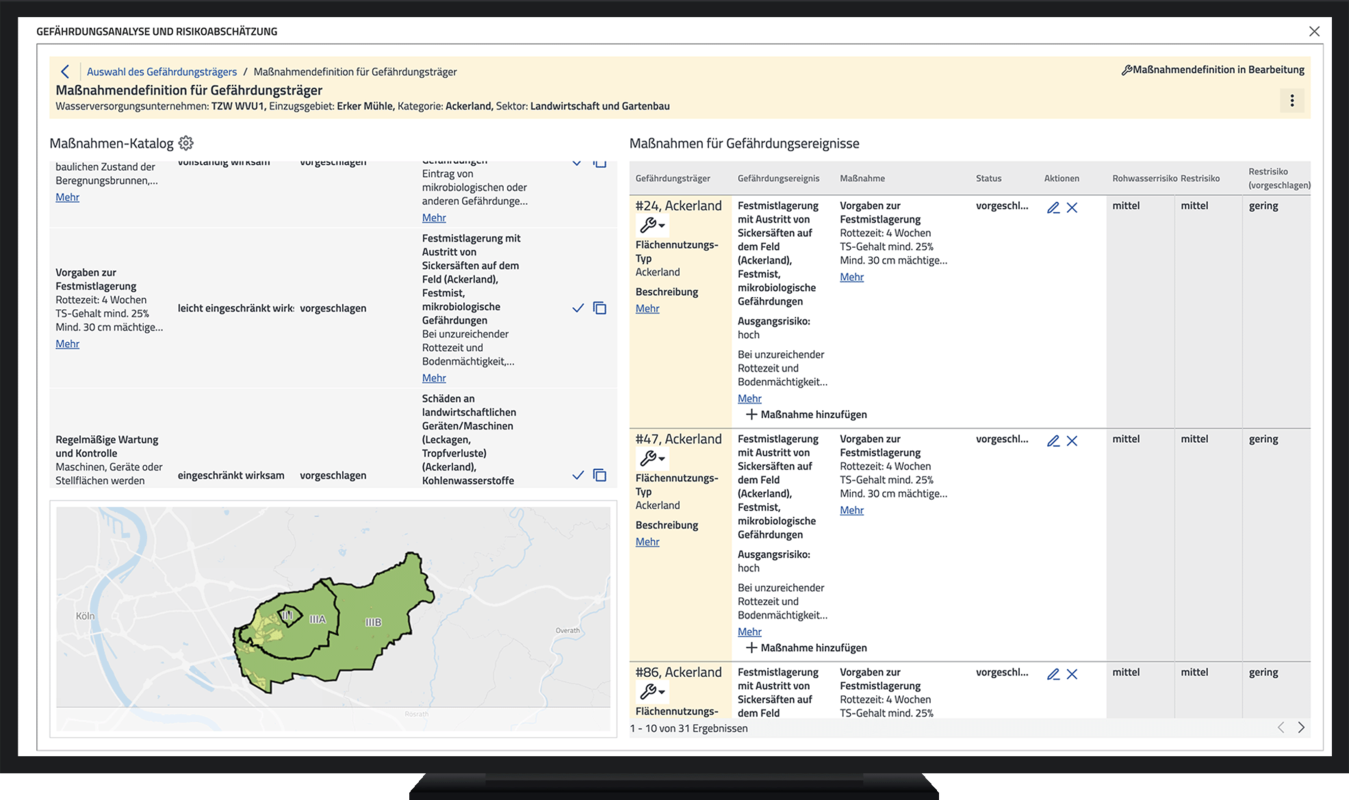
Task: Click '1 - 10 von 31 Ergebnissen' pager text
Action: click(x=689, y=729)
